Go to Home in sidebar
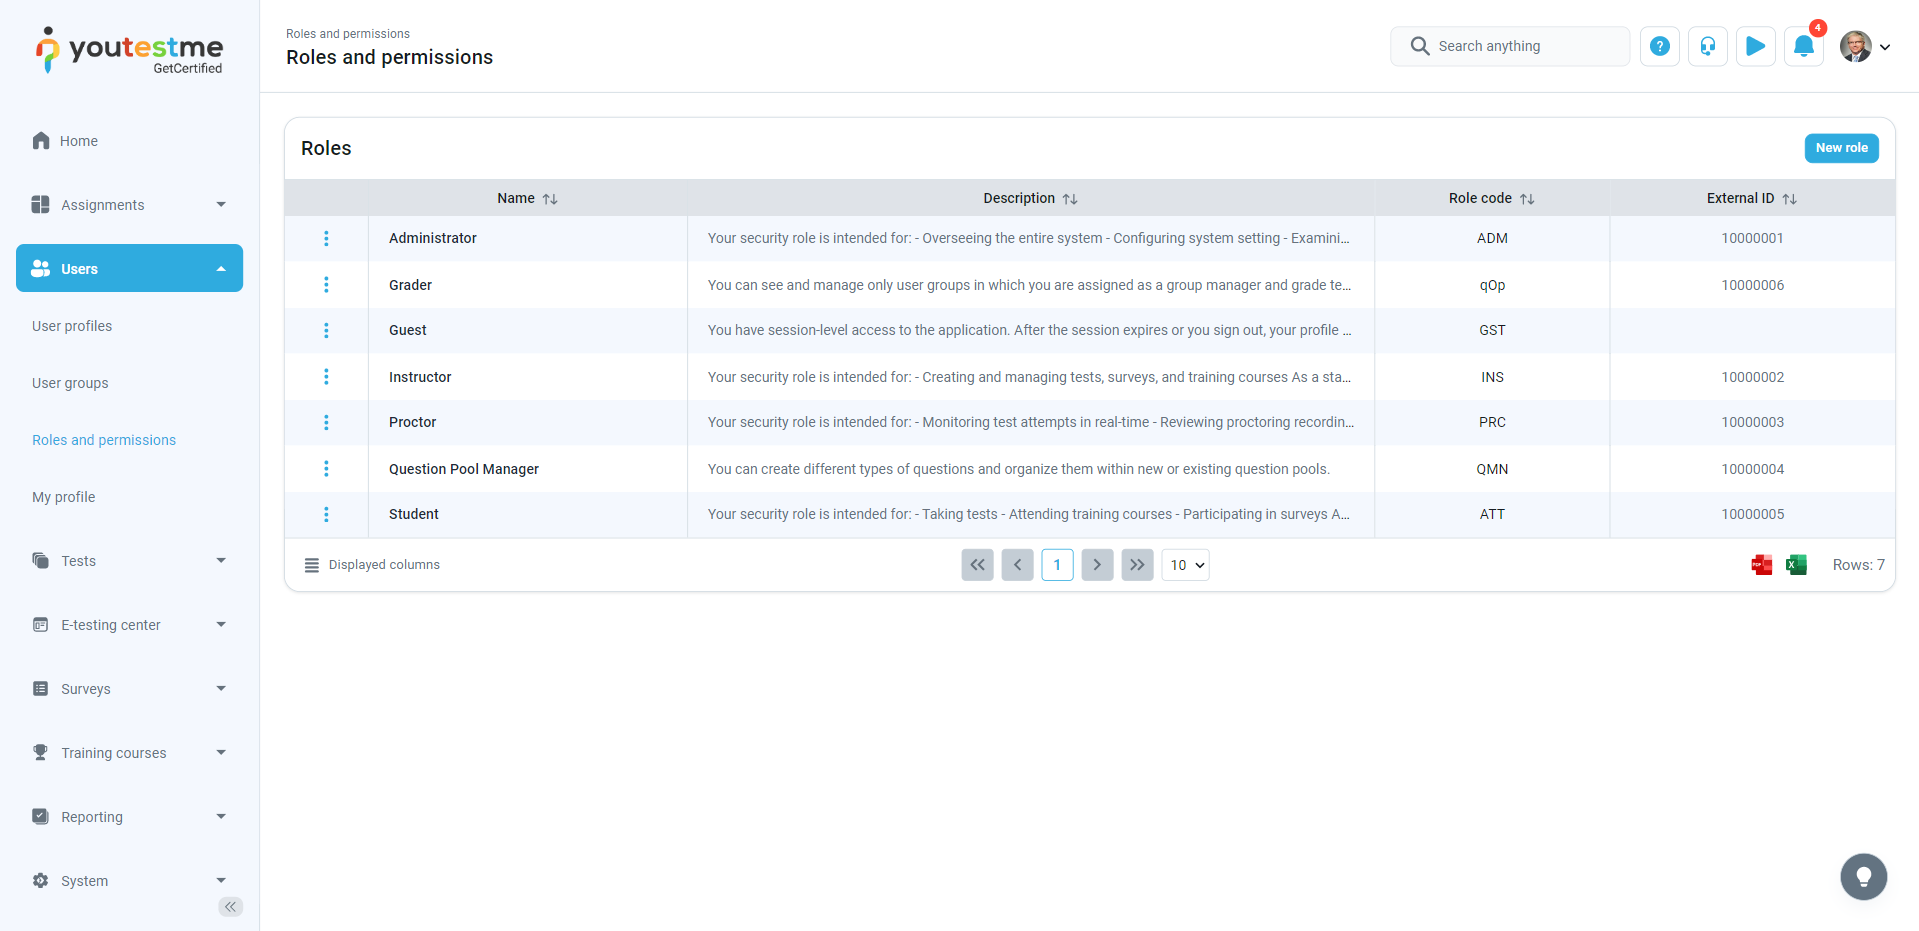Screen dimensions: 1919x931 (78, 141)
